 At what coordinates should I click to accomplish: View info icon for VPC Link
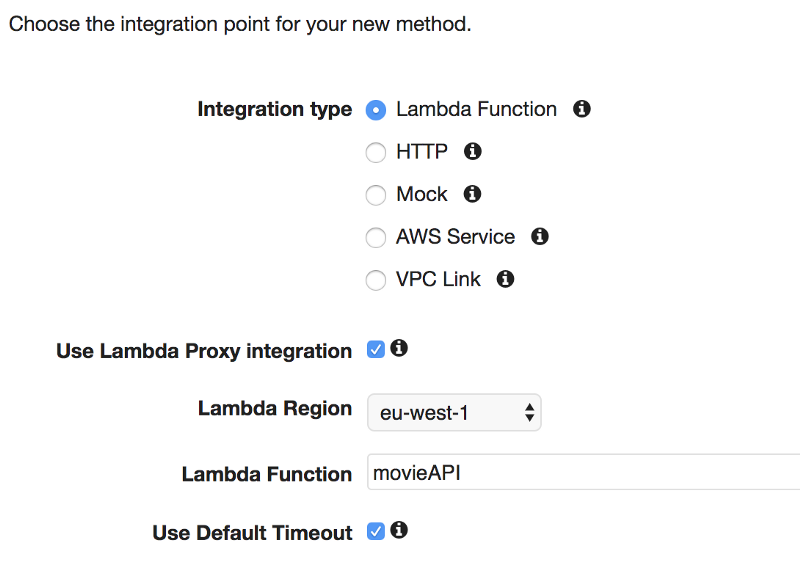pos(506,279)
